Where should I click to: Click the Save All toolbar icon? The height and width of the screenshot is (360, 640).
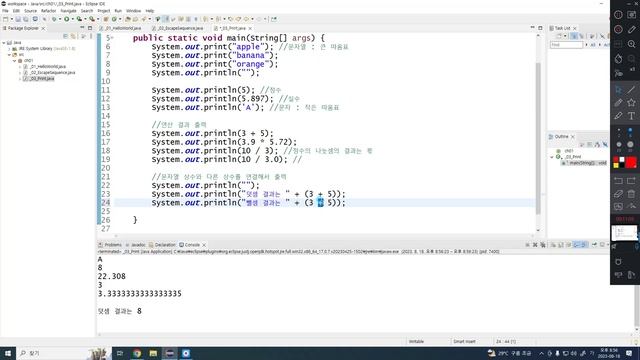coord(25,19)
